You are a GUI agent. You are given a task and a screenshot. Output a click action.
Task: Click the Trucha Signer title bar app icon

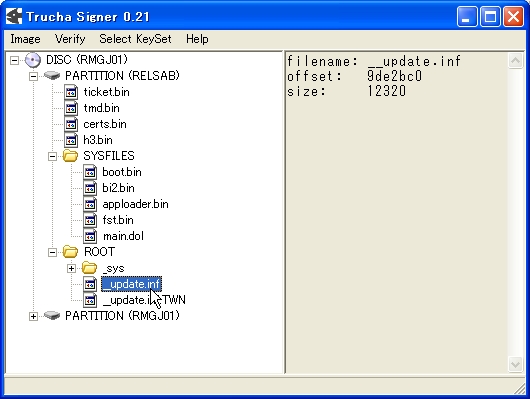pyautogui.click(x=14, y=16)
